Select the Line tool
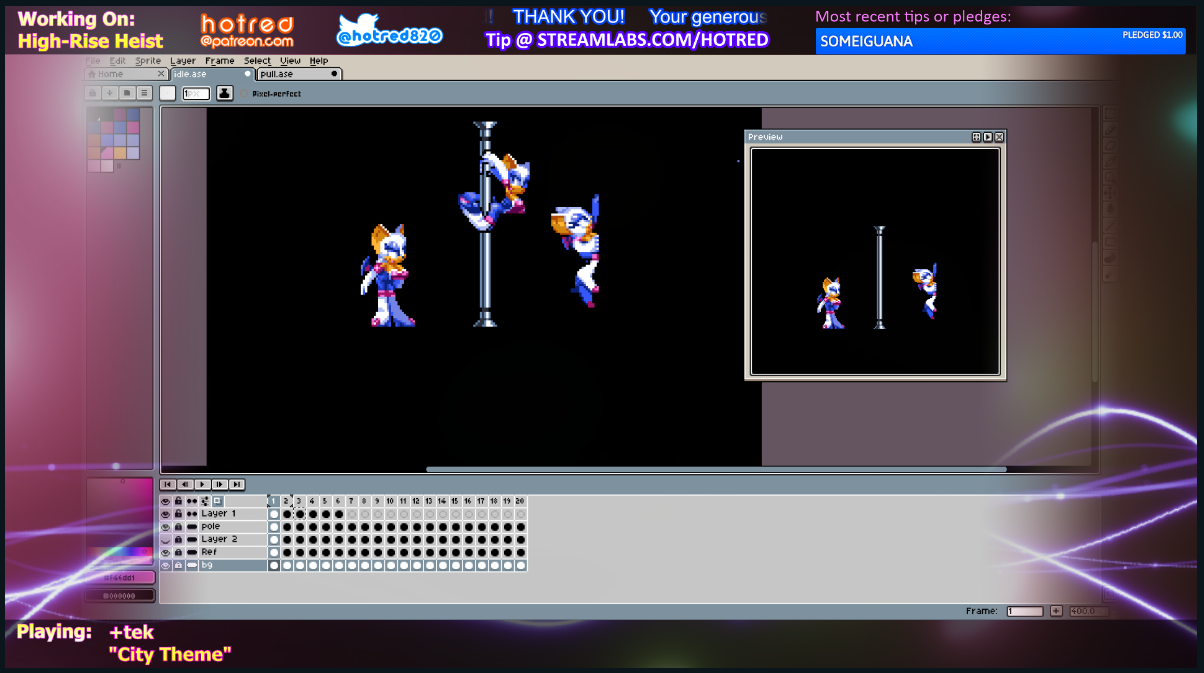This screenshot has height=673, width=1204. click(1110, 225)
